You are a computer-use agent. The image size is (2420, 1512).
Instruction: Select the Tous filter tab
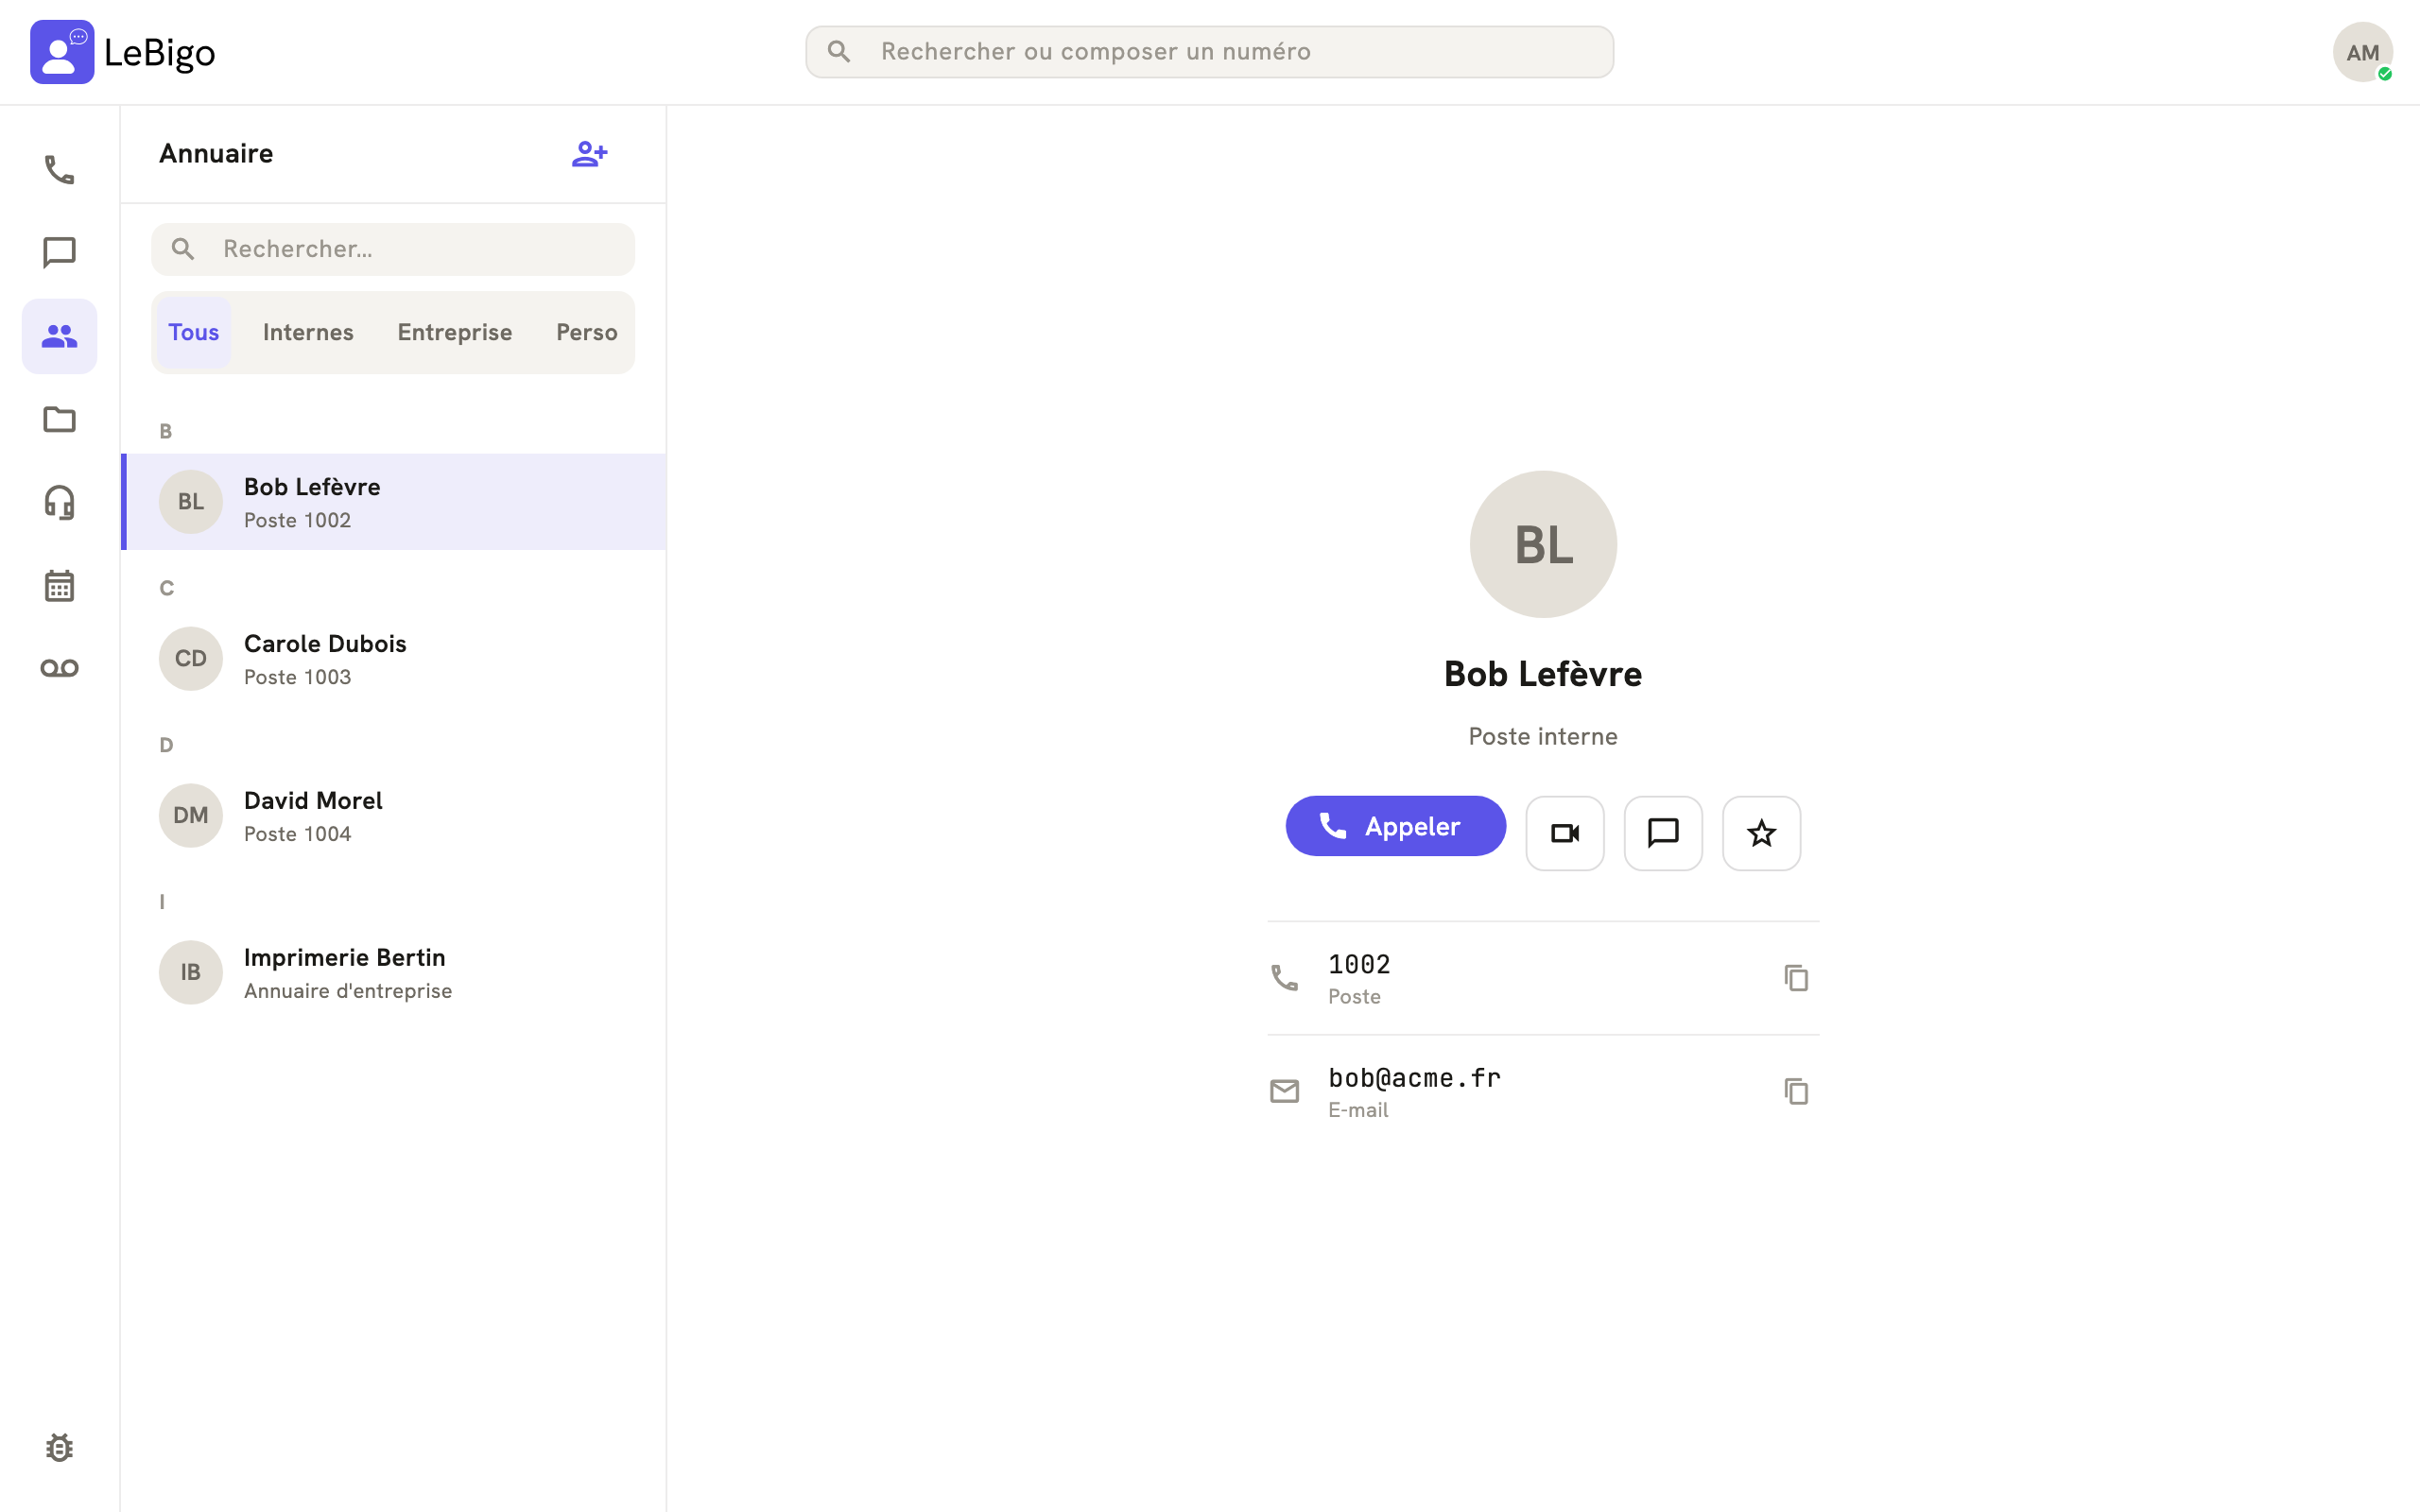(x=193, y=332)
